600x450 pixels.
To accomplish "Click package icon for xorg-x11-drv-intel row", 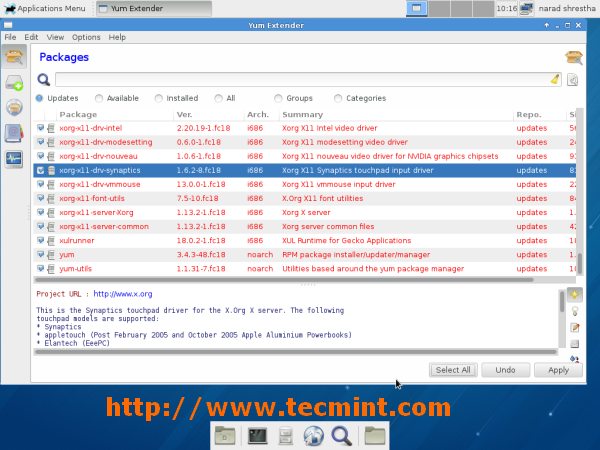I will tap(51, 128).
